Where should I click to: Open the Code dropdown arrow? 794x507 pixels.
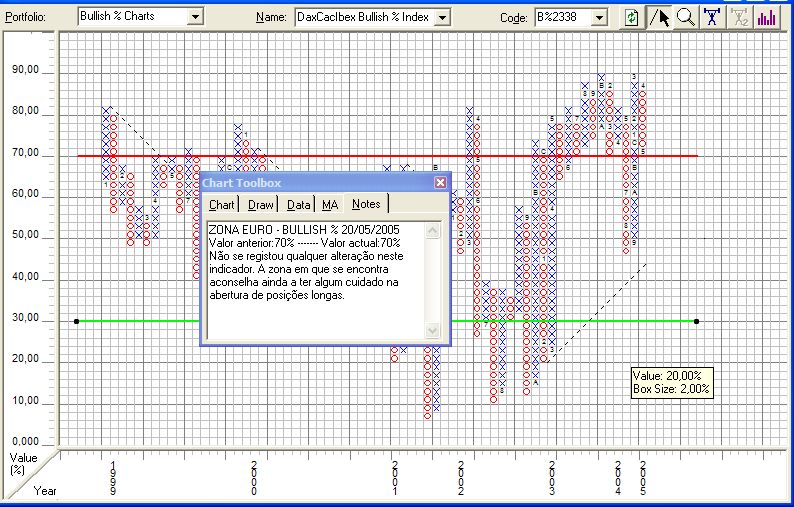[x=599, y=17]
